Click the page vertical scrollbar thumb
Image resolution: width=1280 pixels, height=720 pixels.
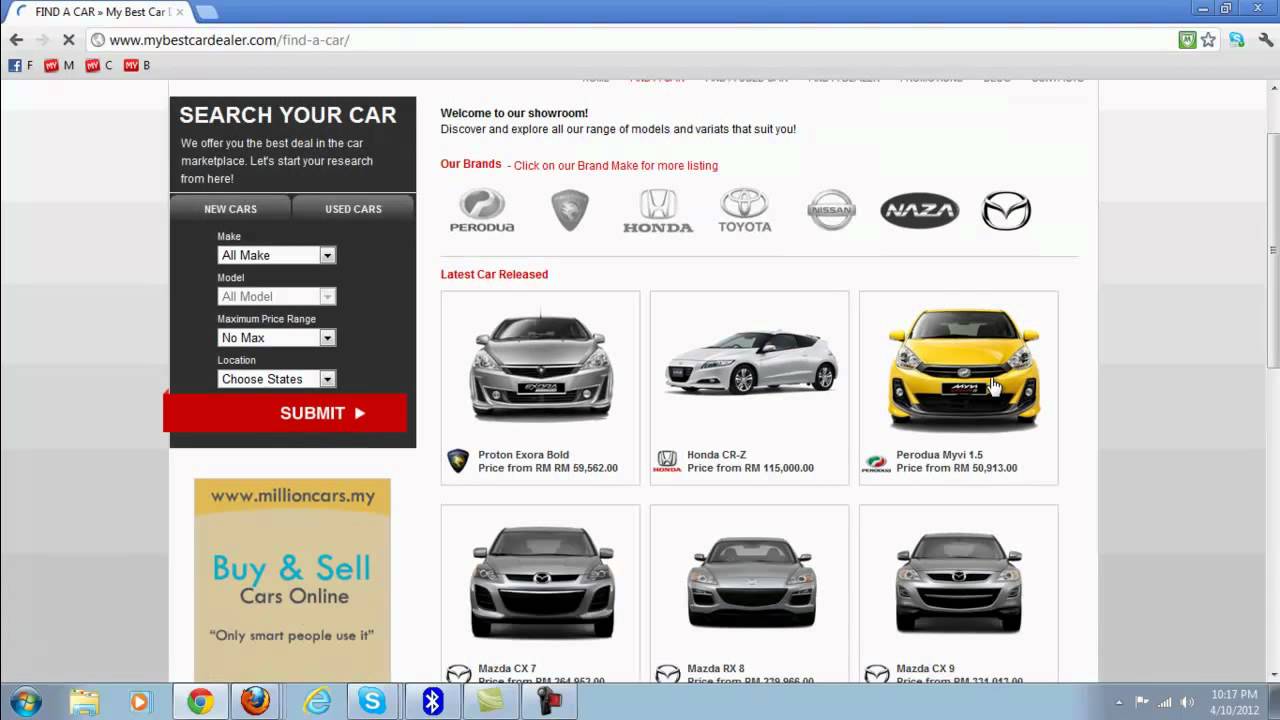coord(1272,250)
